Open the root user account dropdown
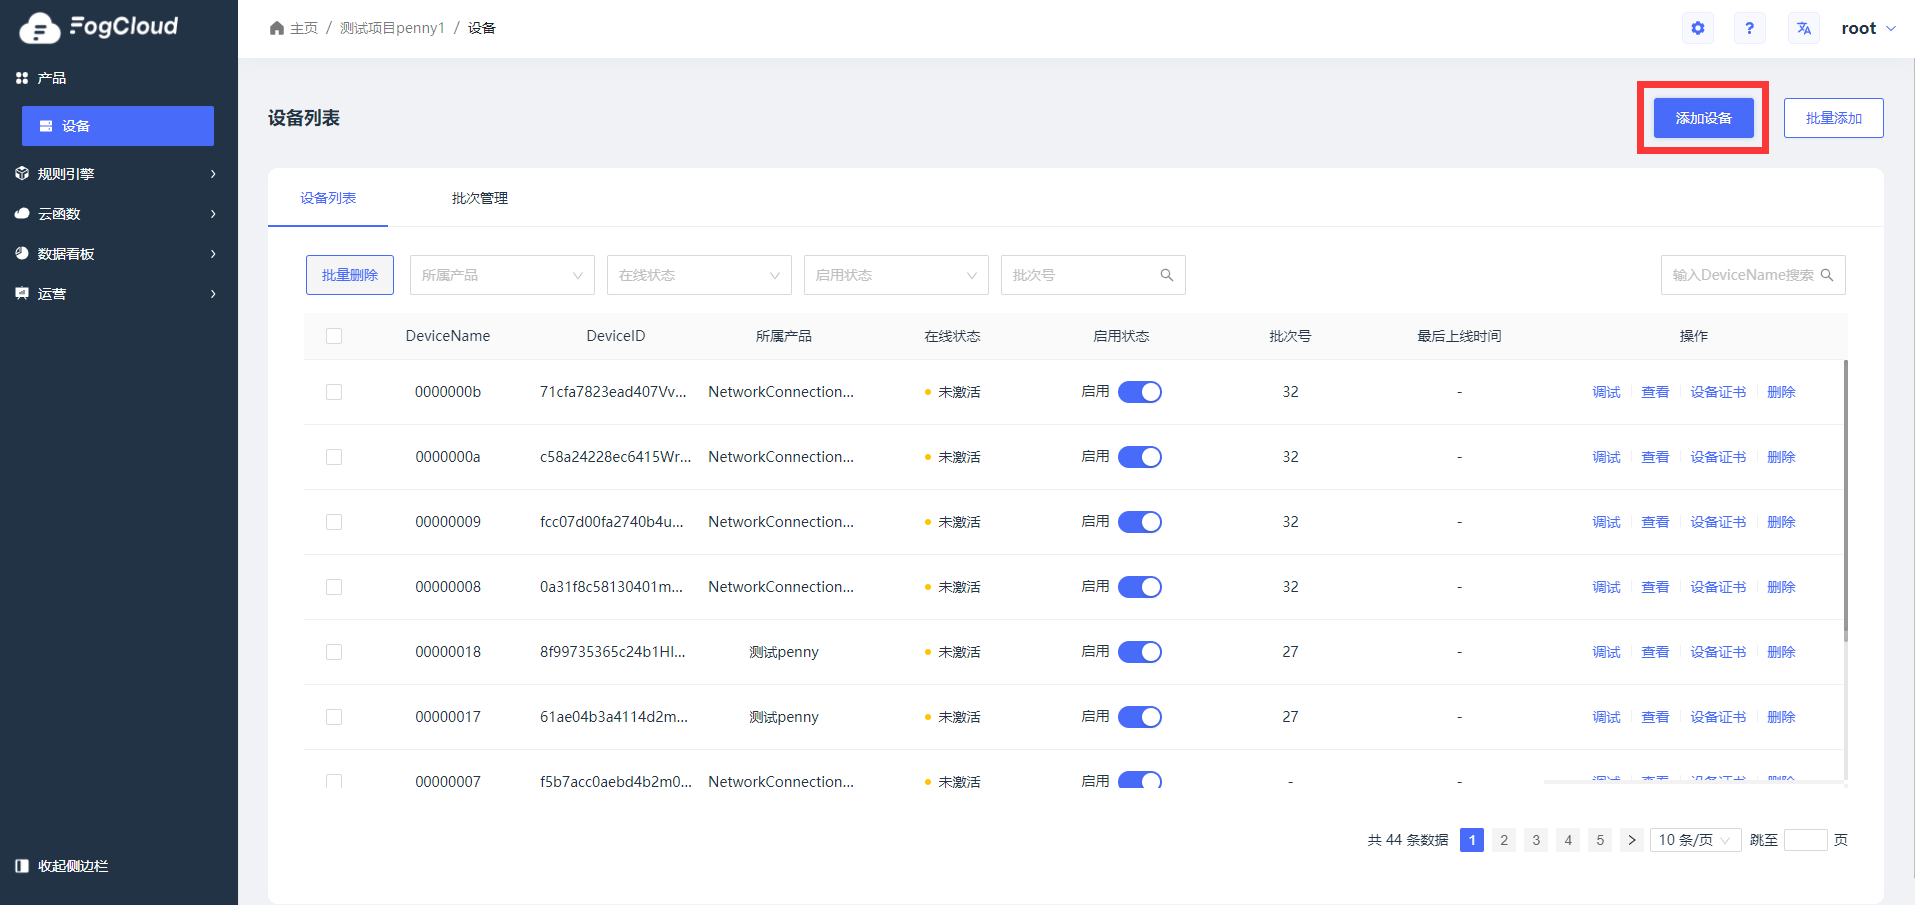The height and width of the screenshot is (905, 1915). point(1868,28)
